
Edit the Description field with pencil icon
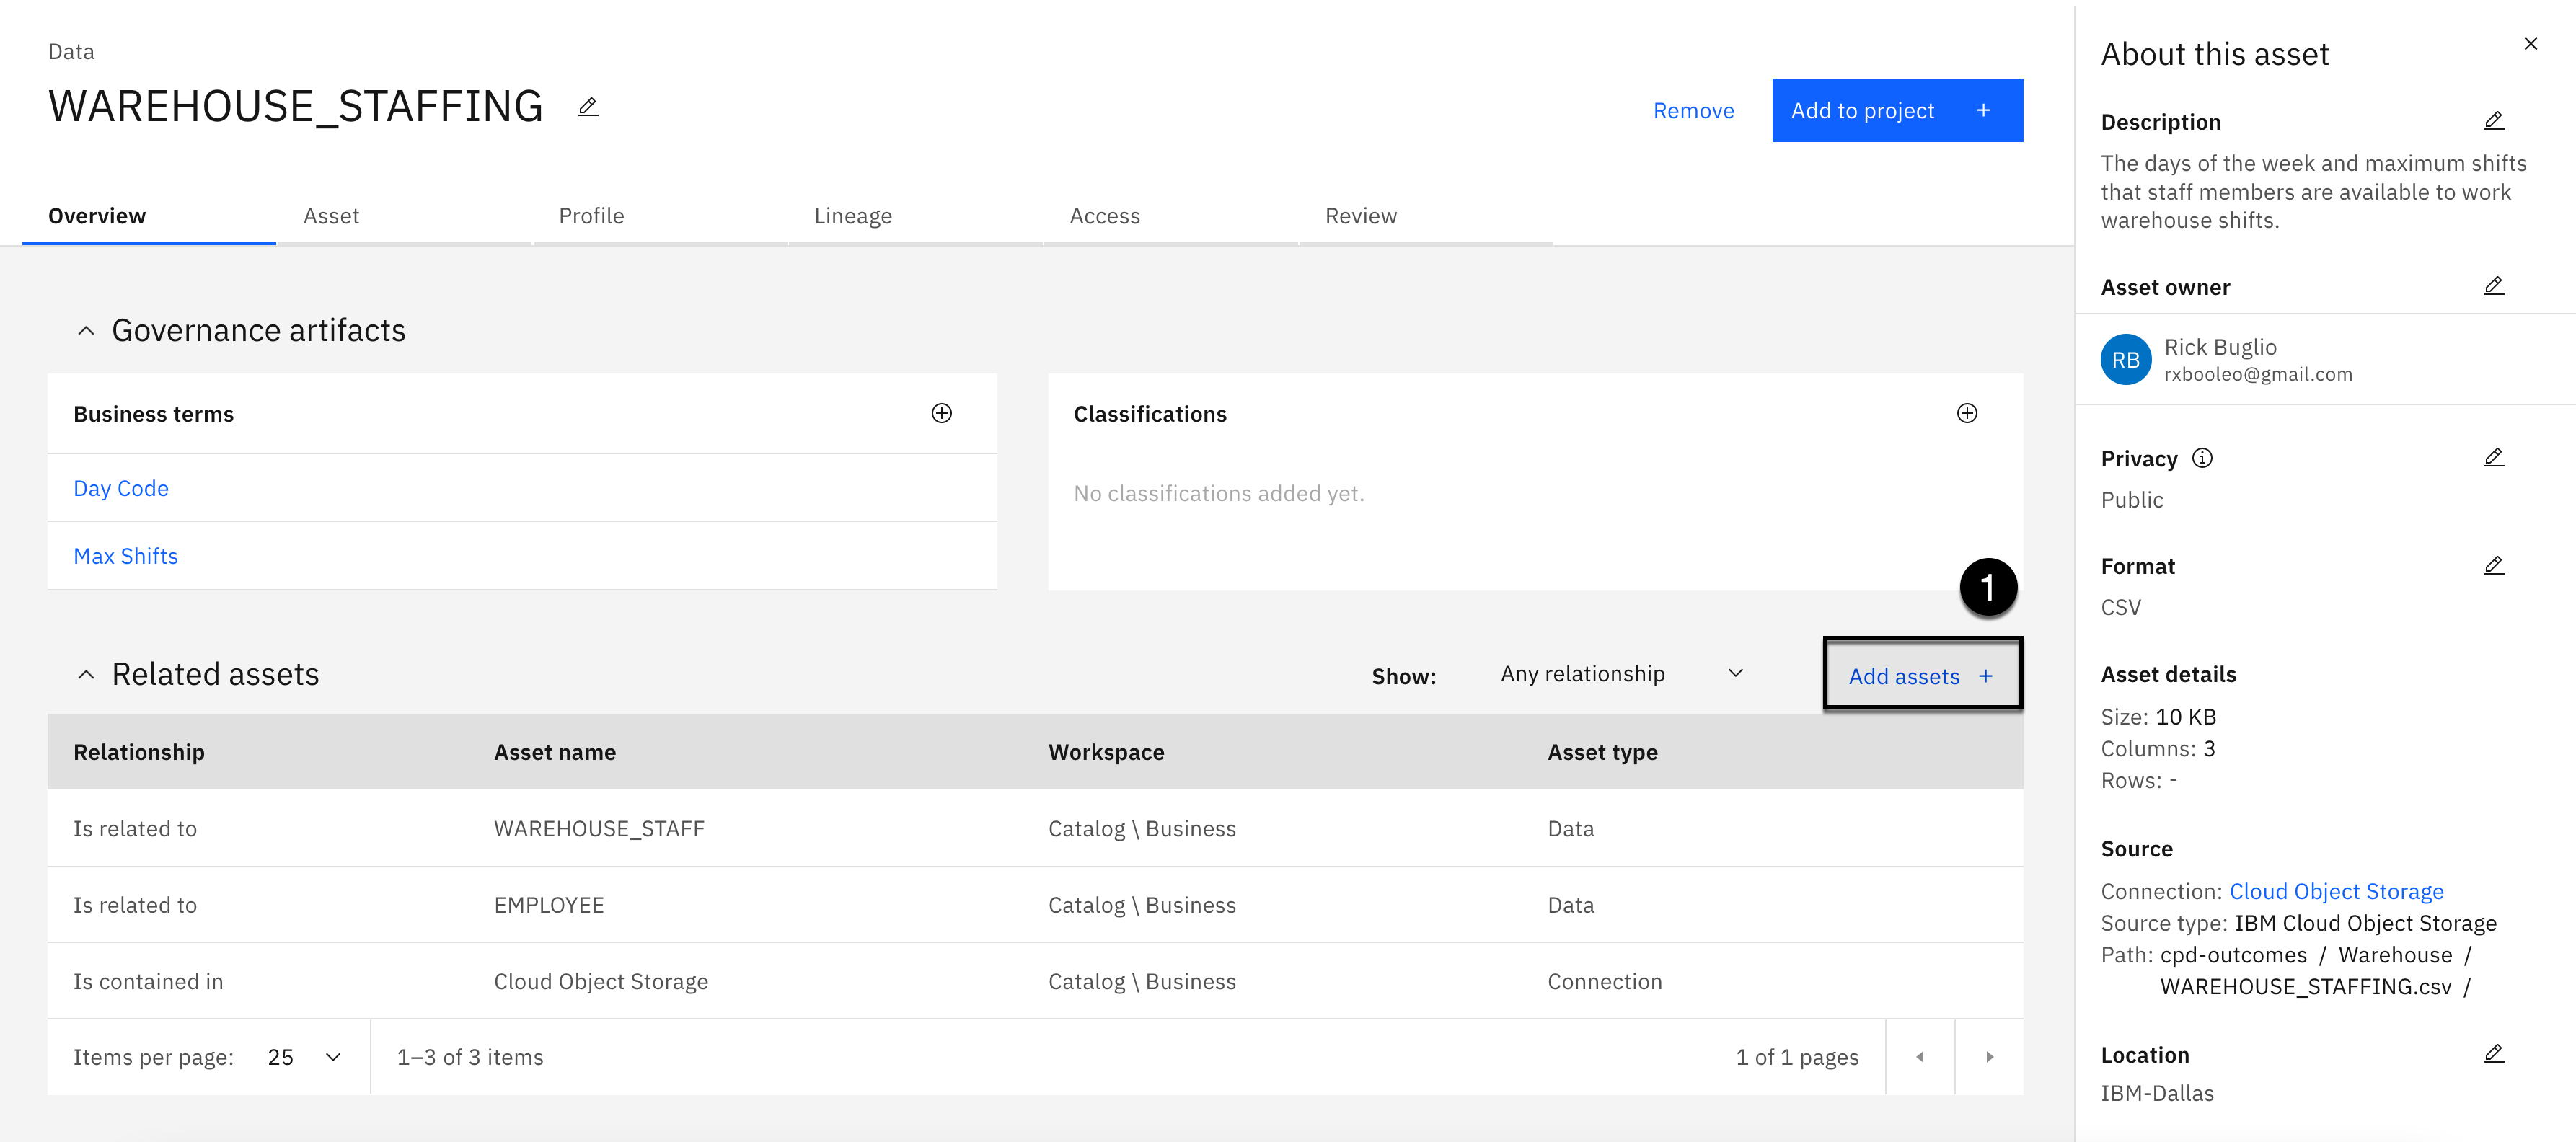2493,121
